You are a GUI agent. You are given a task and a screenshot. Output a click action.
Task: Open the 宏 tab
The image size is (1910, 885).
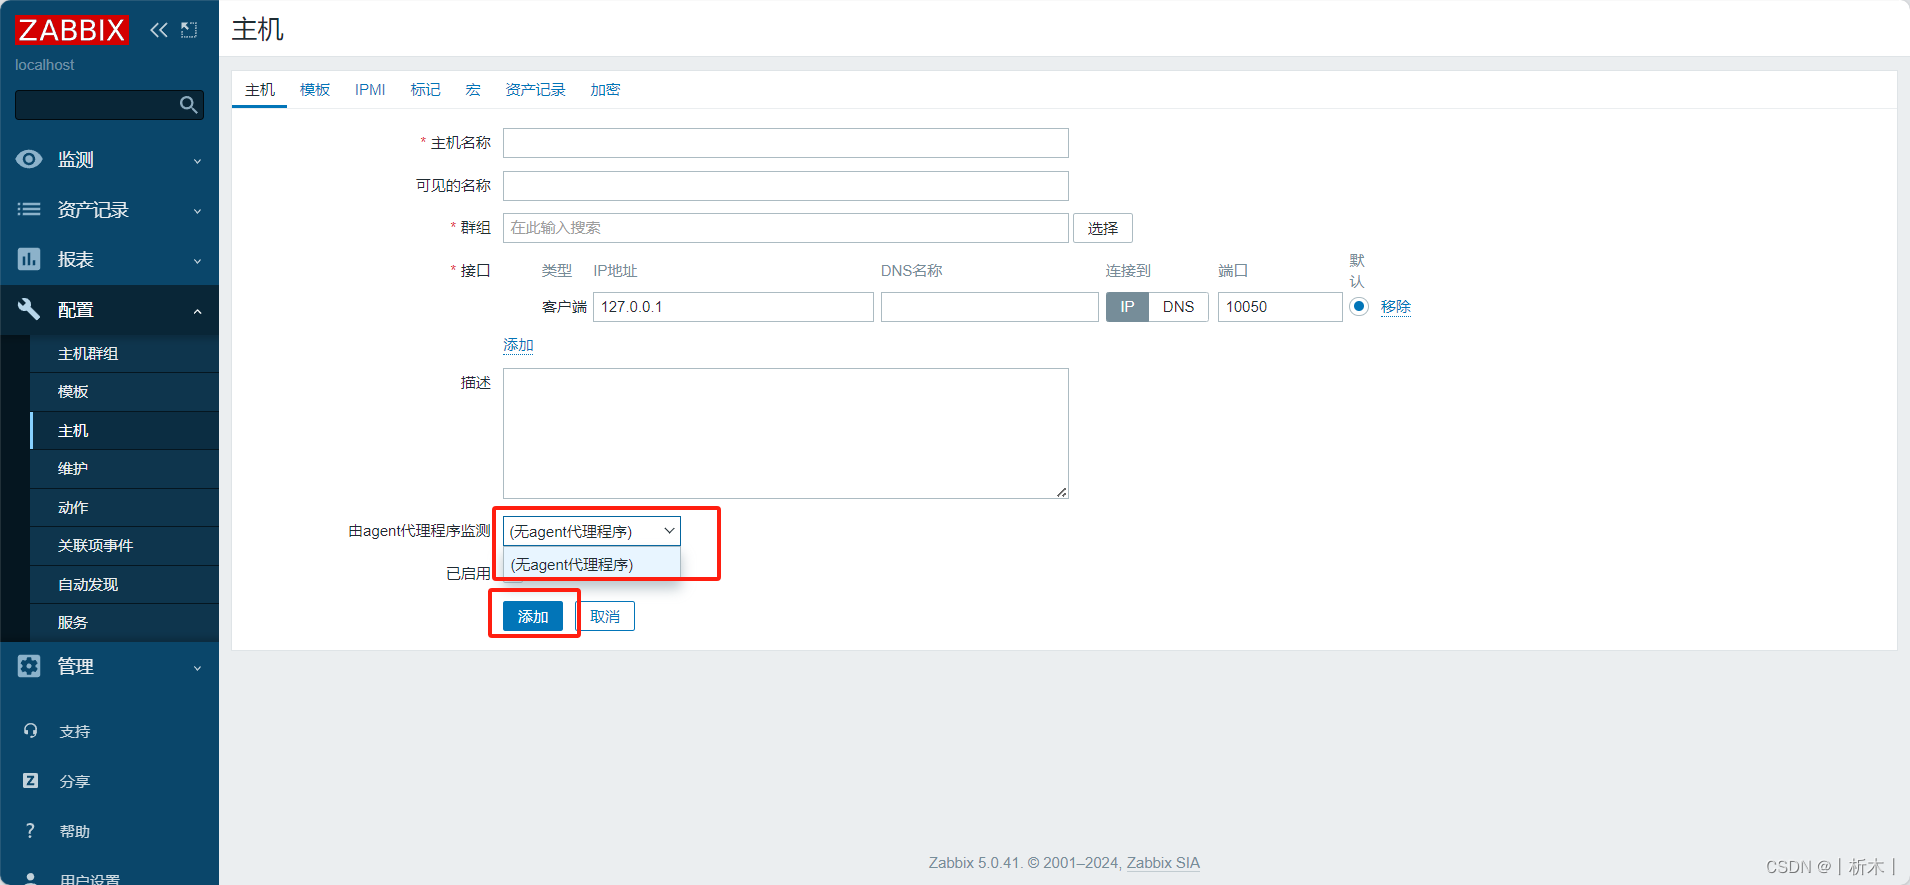coord(473,90)
